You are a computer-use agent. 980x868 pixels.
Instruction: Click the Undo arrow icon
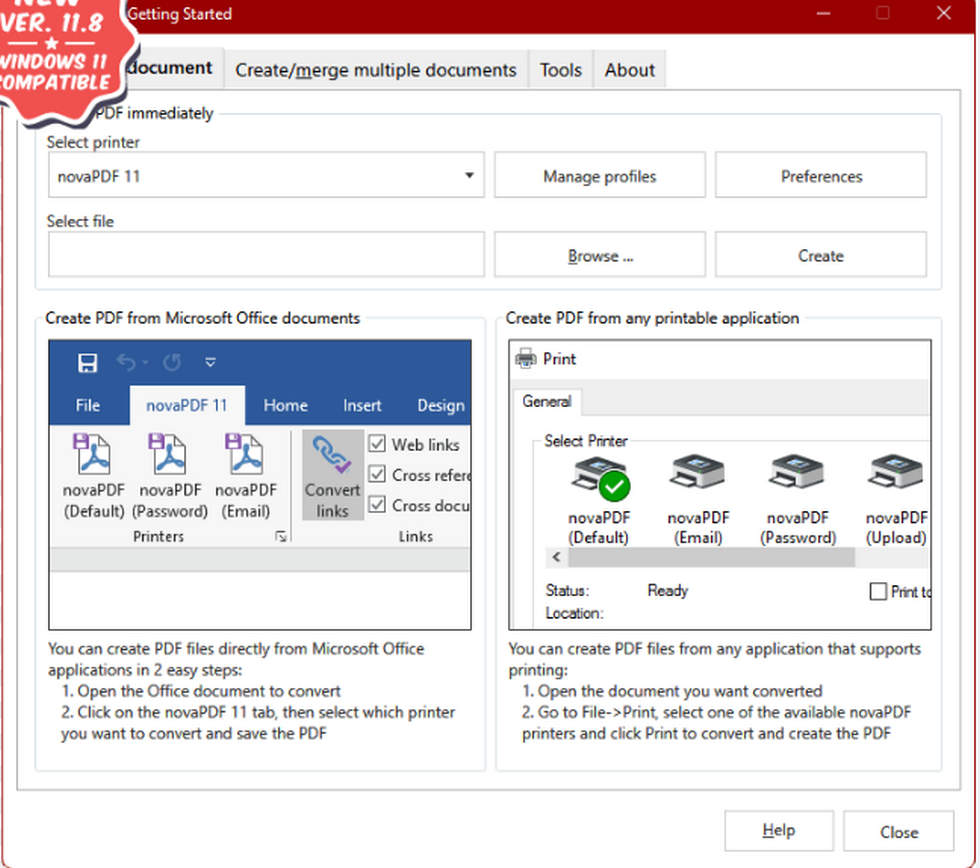126,362
